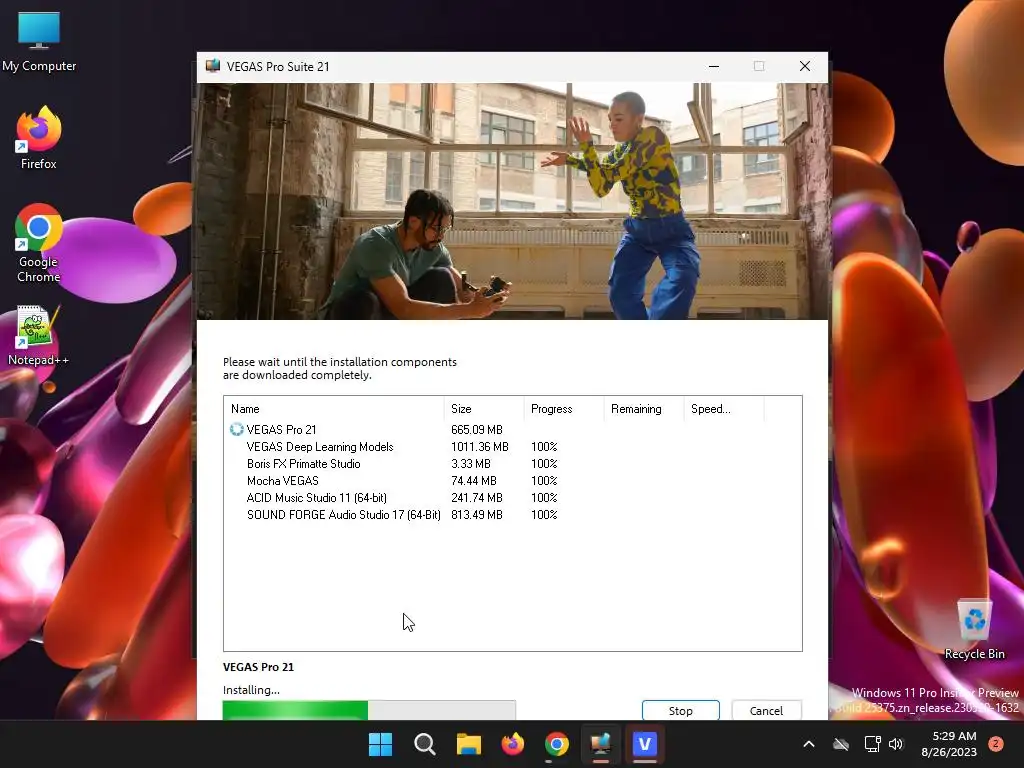Open volume tray icon

click(x=896, y=744)
